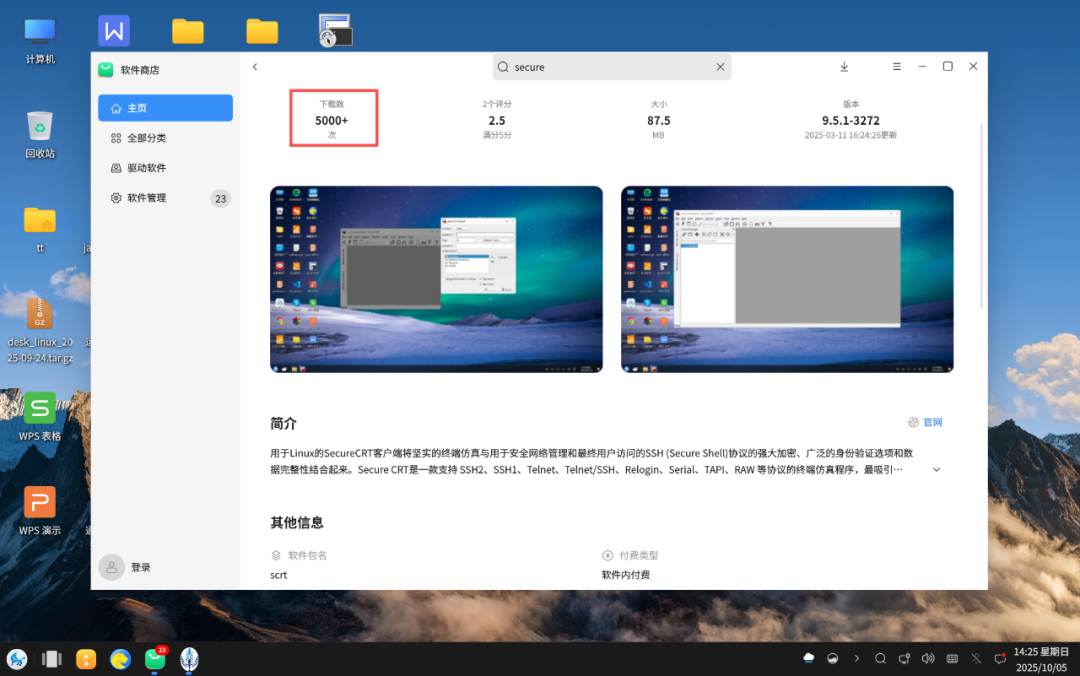Select the tt folder on desktop

[40, 229]
